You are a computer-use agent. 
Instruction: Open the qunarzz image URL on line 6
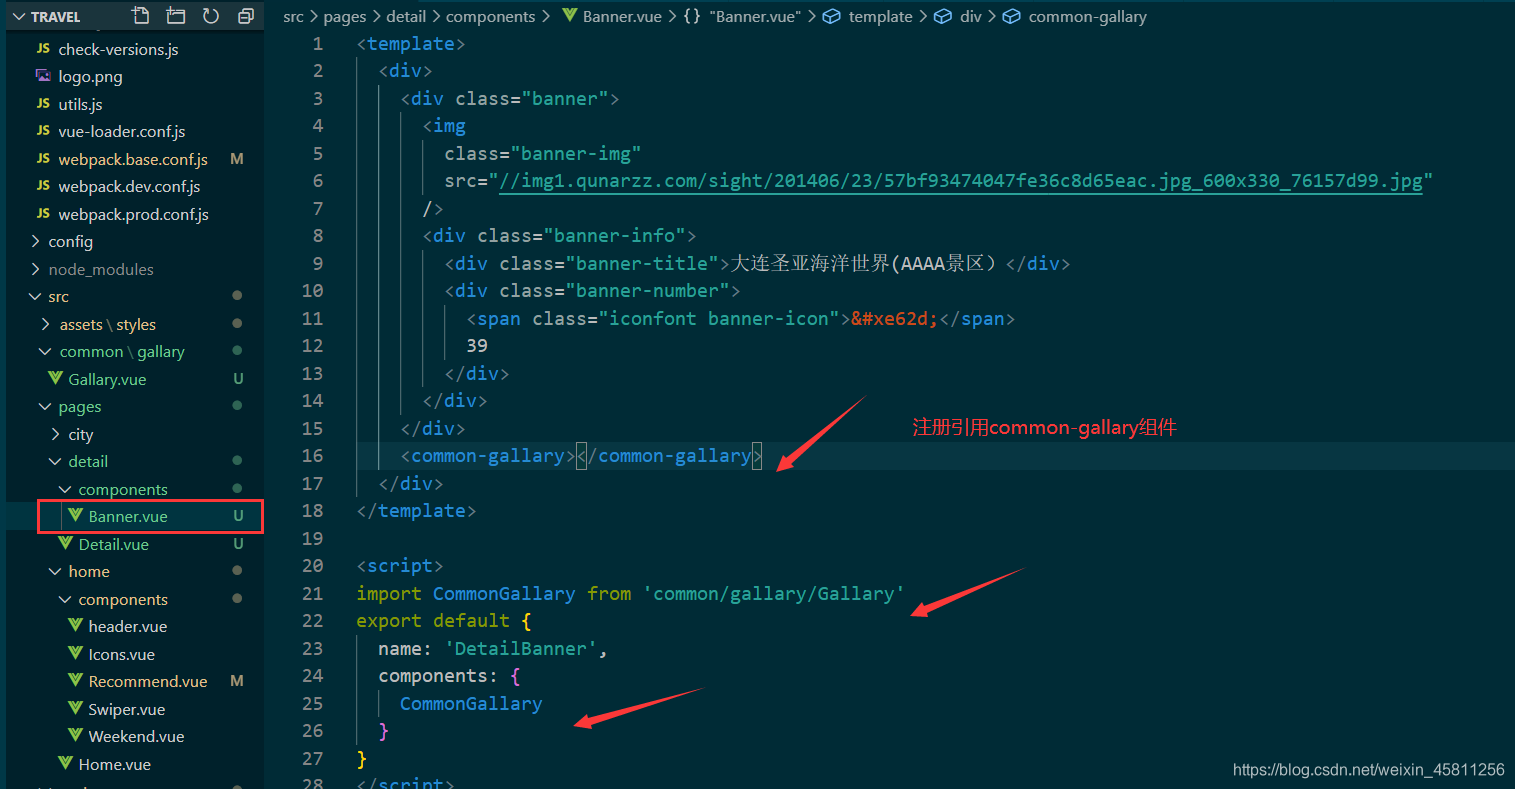pyautogui.click(x=960, y=181)
